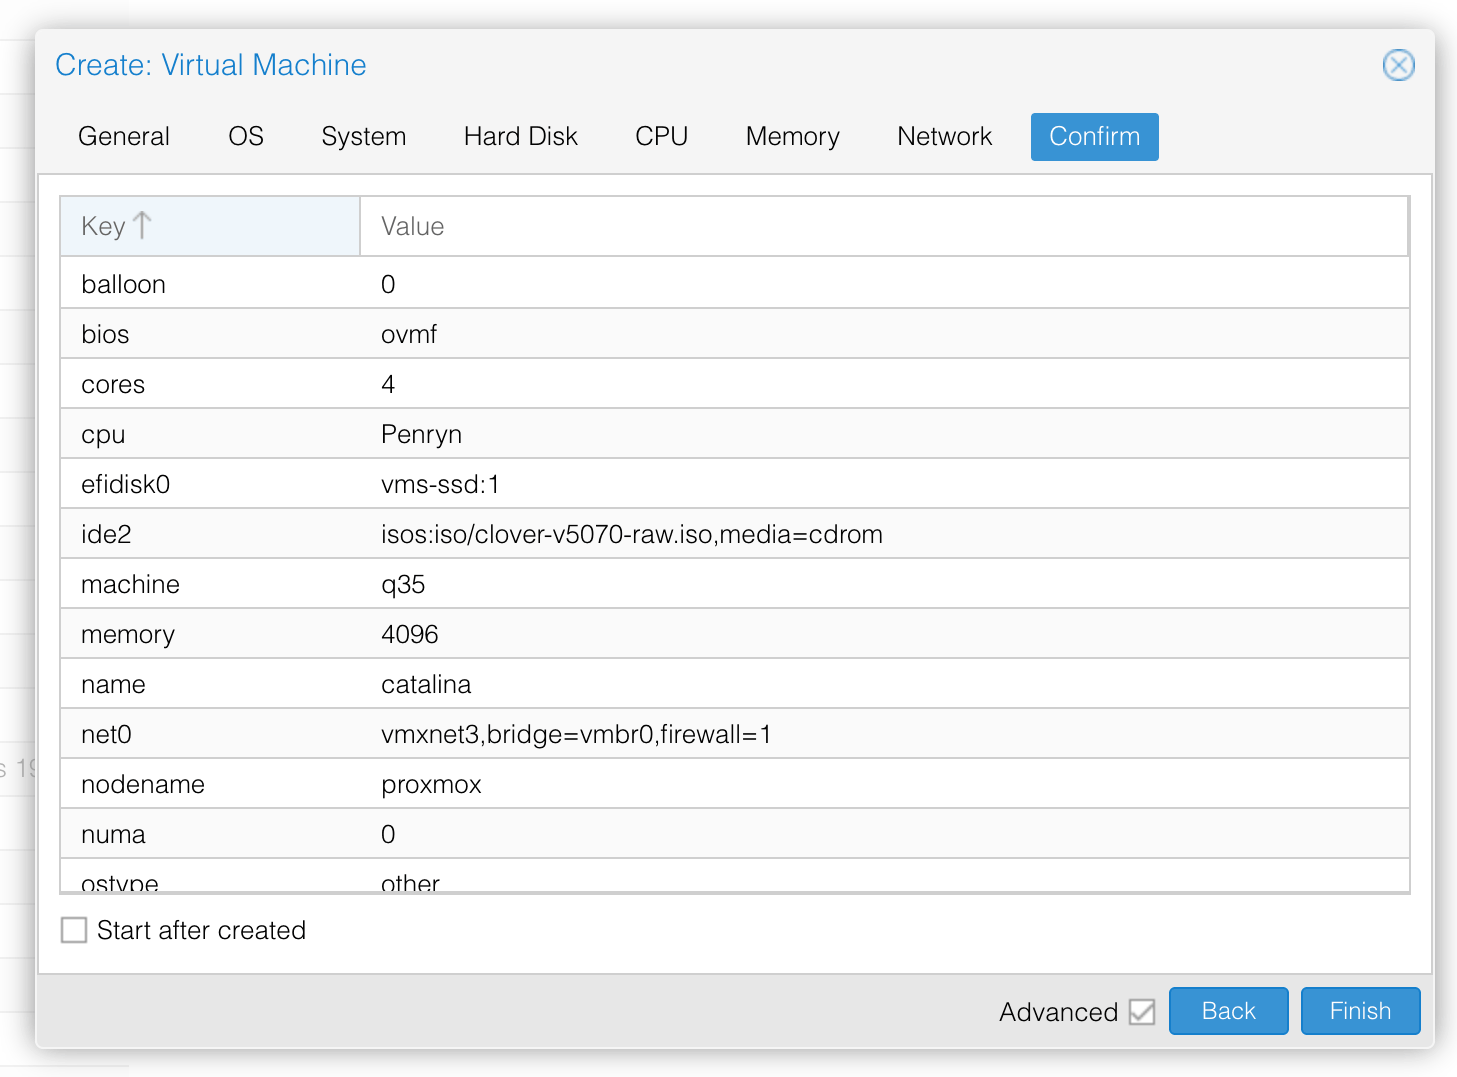Click the Key column sort arrow
The image size is (1457, 1077).
pyautogui.click(x=143, y=226)
